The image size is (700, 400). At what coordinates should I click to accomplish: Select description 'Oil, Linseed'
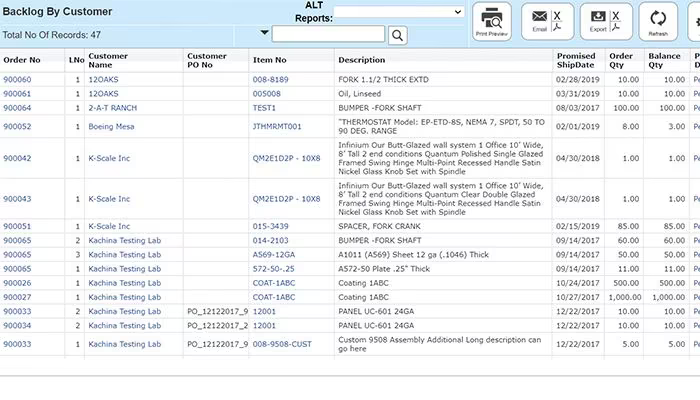pos(360,94)
